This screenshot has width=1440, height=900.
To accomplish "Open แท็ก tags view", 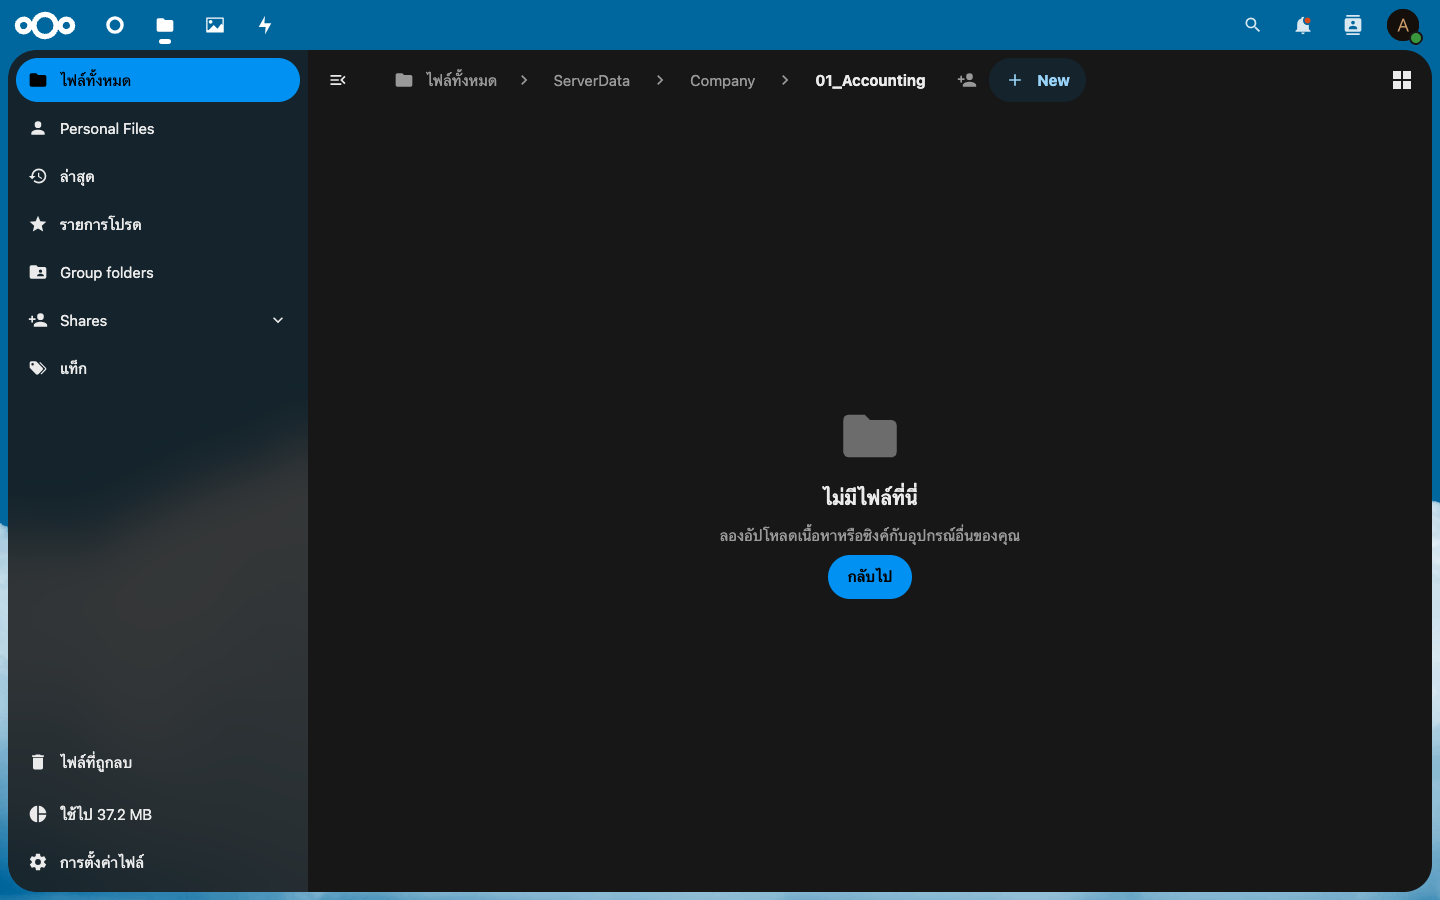I will coord(158,368).
